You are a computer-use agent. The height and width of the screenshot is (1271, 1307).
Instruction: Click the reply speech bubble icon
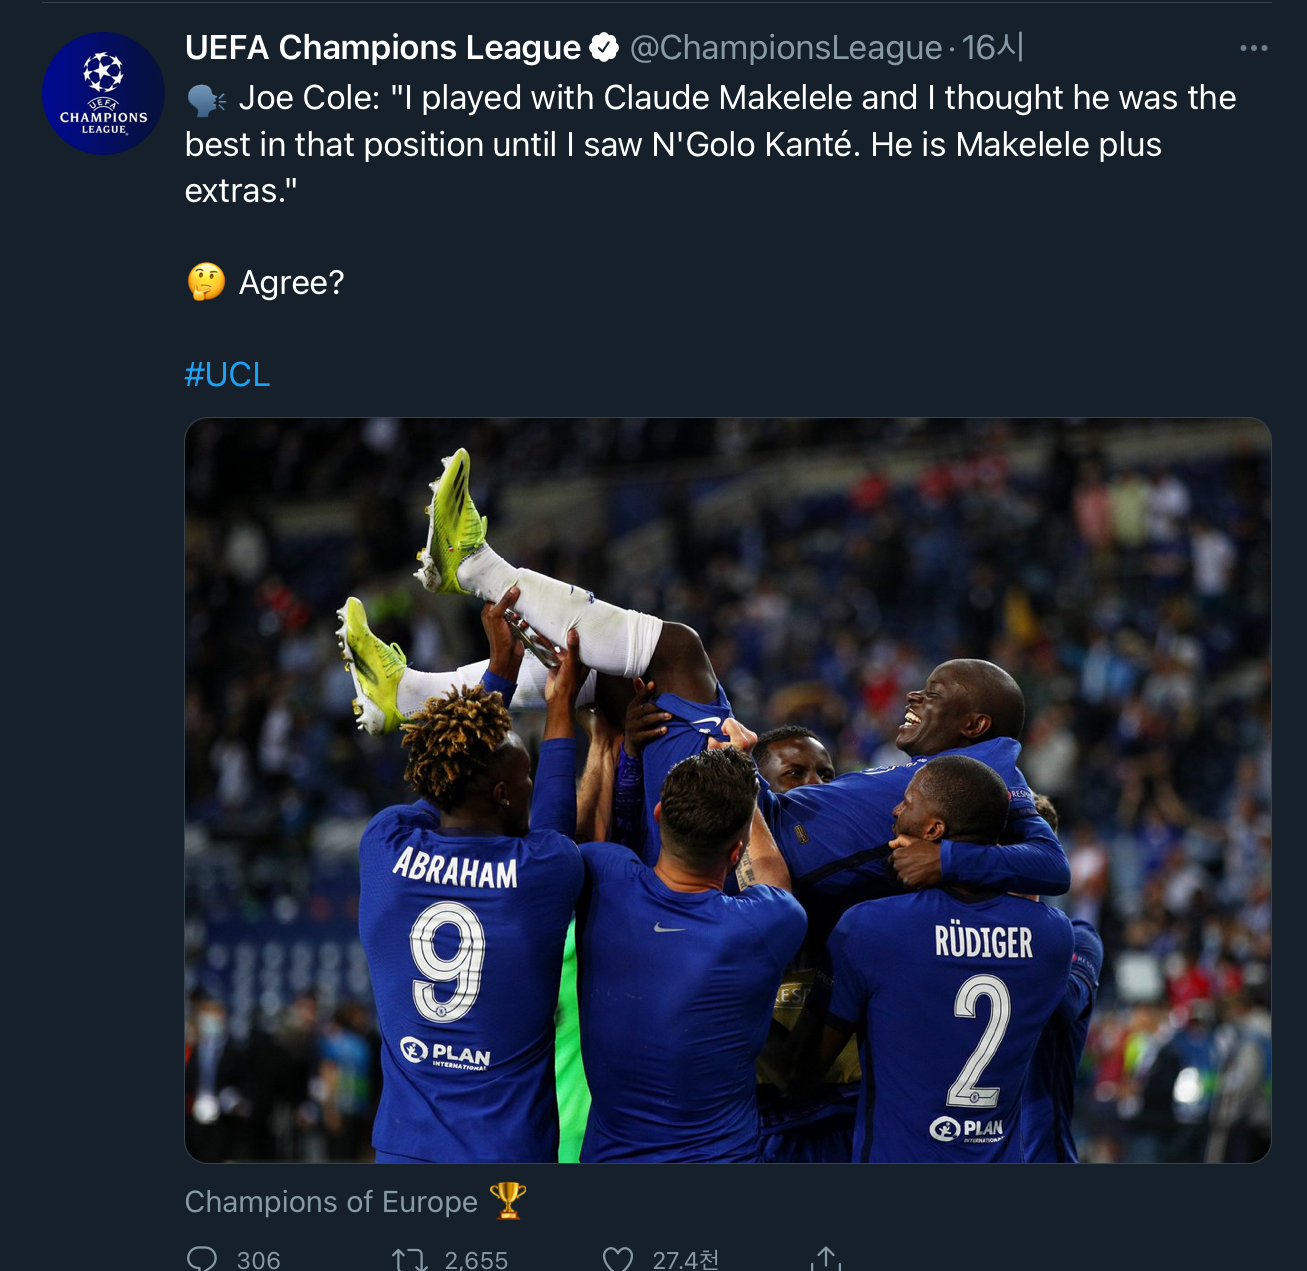point(202,1258)
